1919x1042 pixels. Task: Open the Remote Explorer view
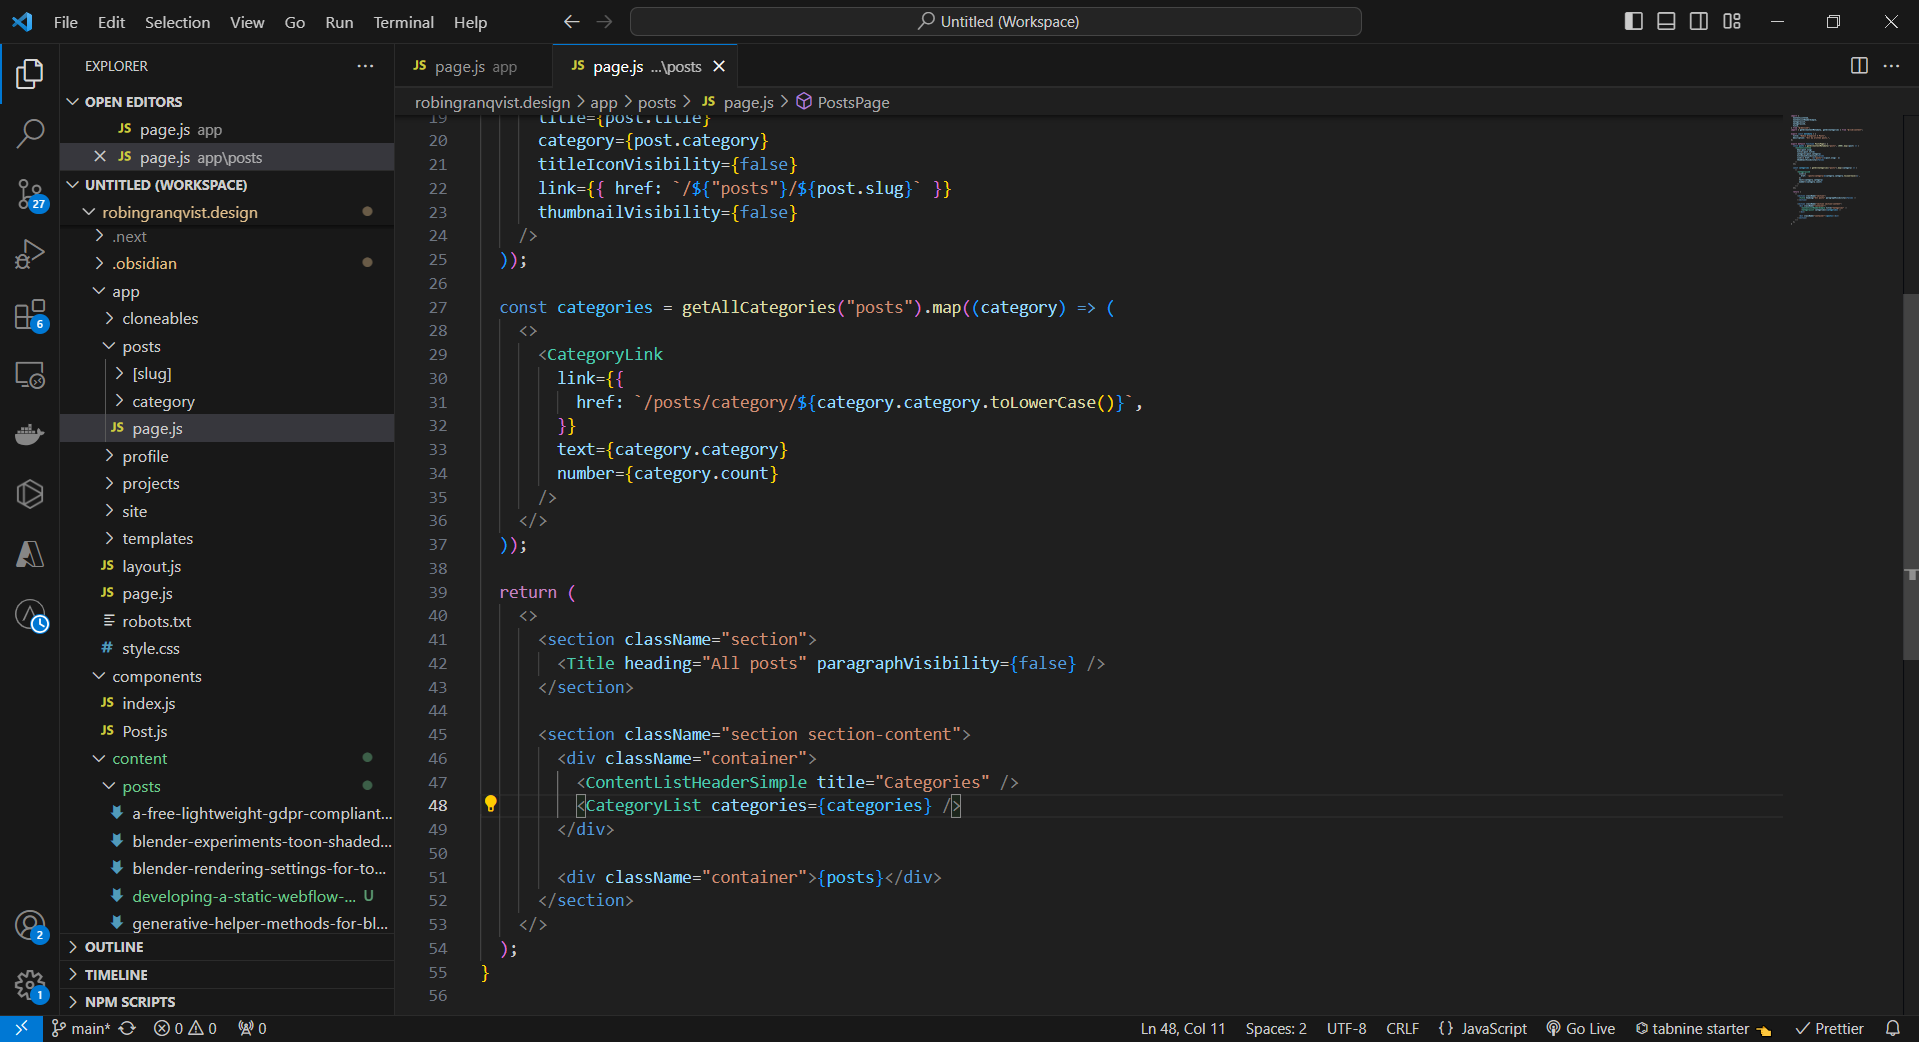[x=30, y=375]
